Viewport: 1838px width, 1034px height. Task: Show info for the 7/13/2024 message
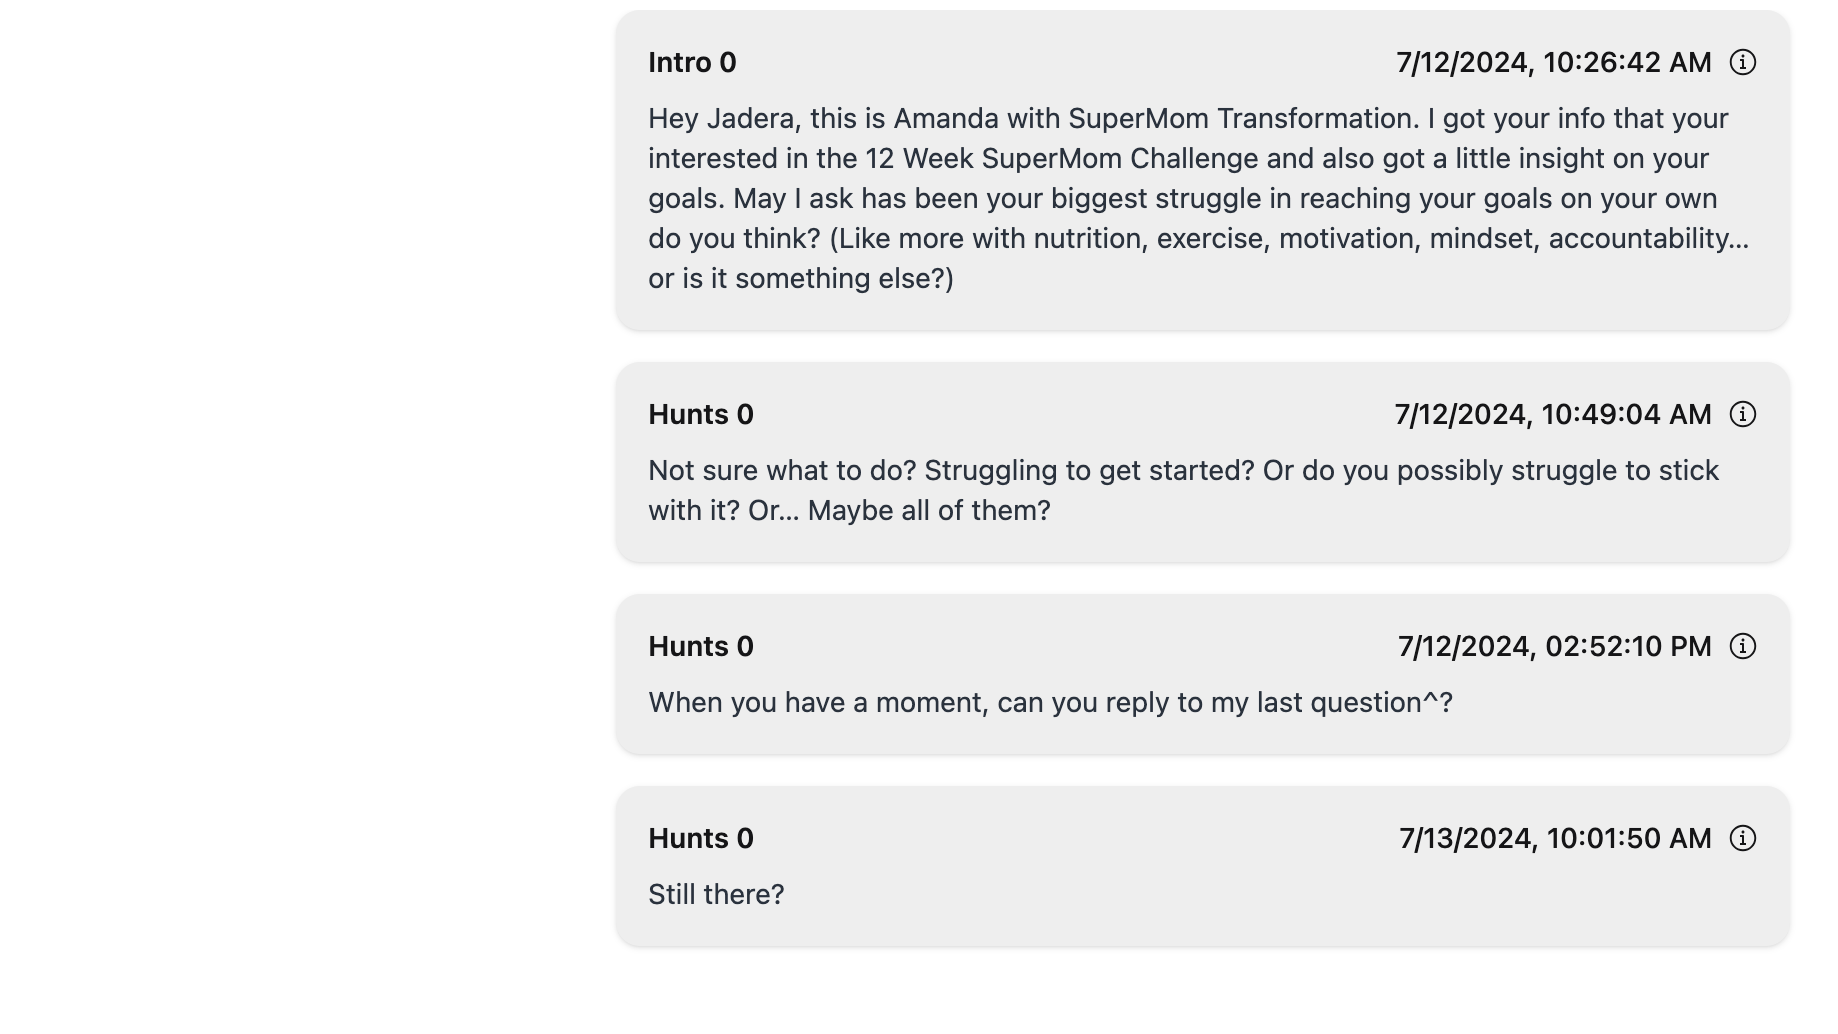[x=1742, y=839]
